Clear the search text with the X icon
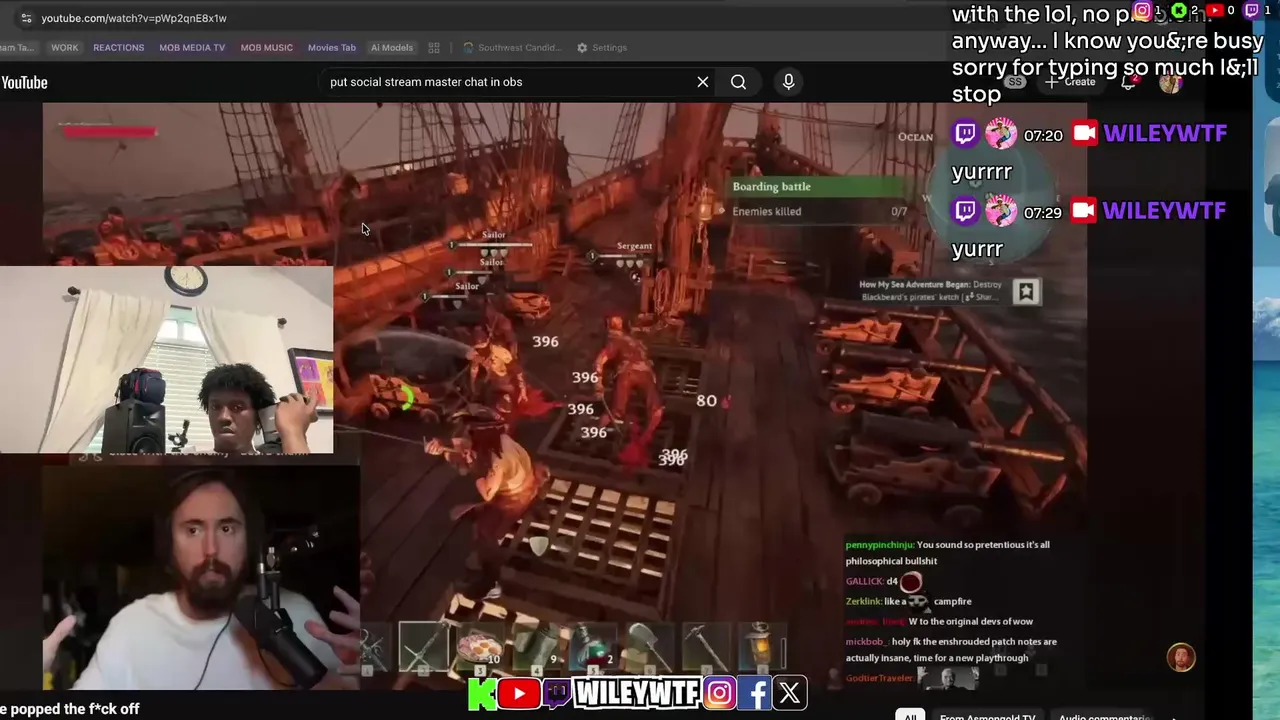The image size is (1280, 720). (703, 82)
